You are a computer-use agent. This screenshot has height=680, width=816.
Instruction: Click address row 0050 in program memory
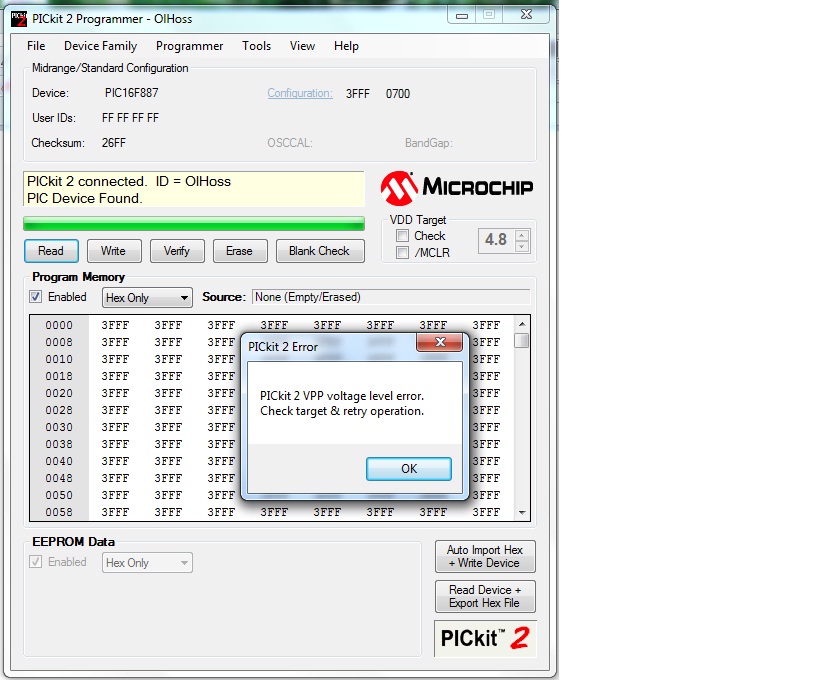tap(59, 495)
